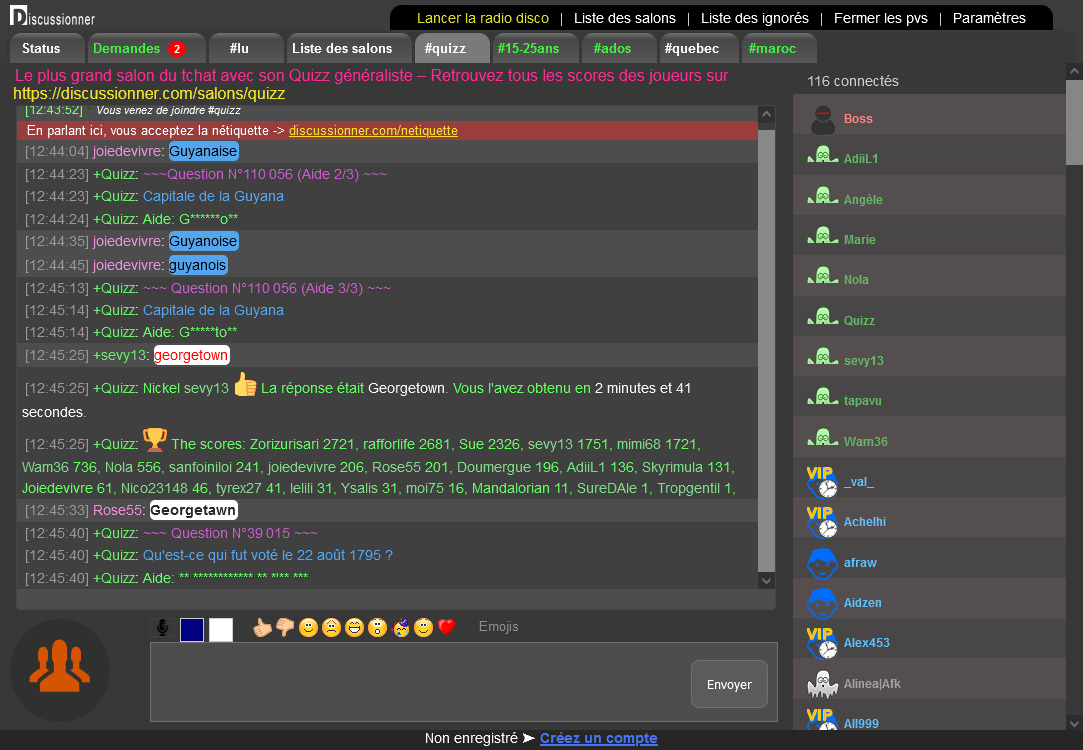Click Rose55's message 'Georgetawn'
Screen dimensions: 1083x750
(193, 510)
